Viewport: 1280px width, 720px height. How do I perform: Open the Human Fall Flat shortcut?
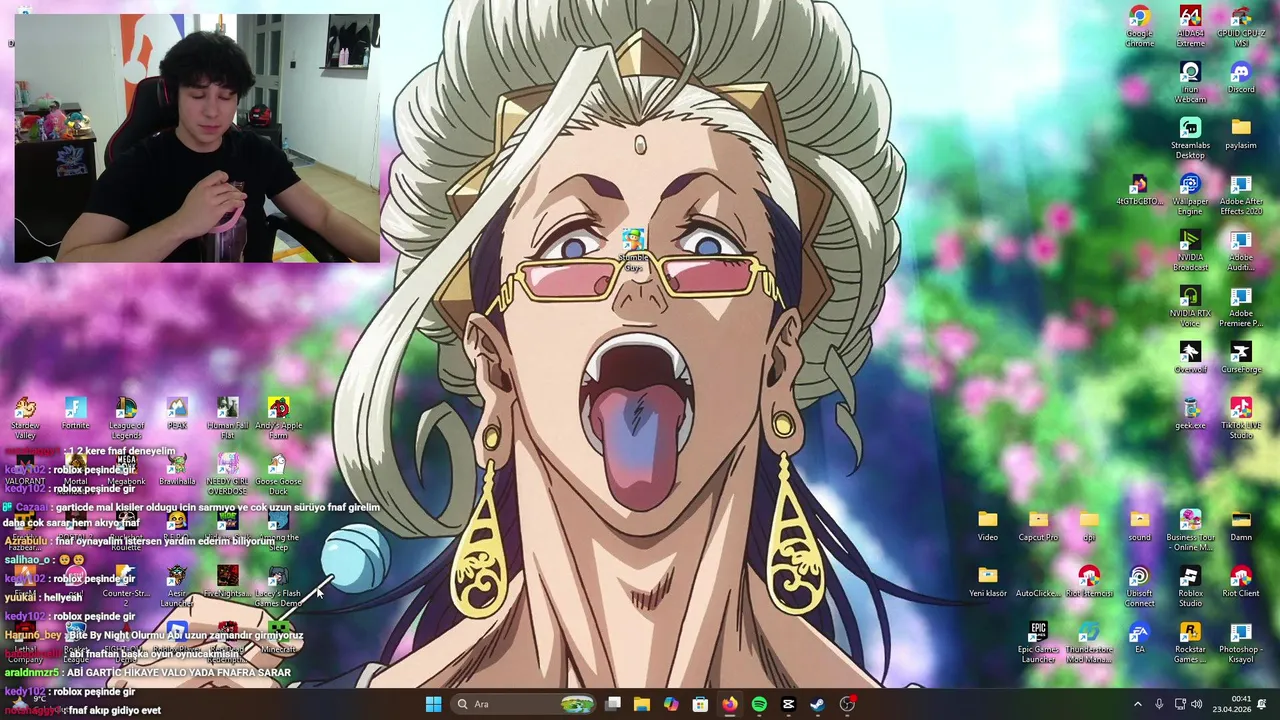coord(228,419)
